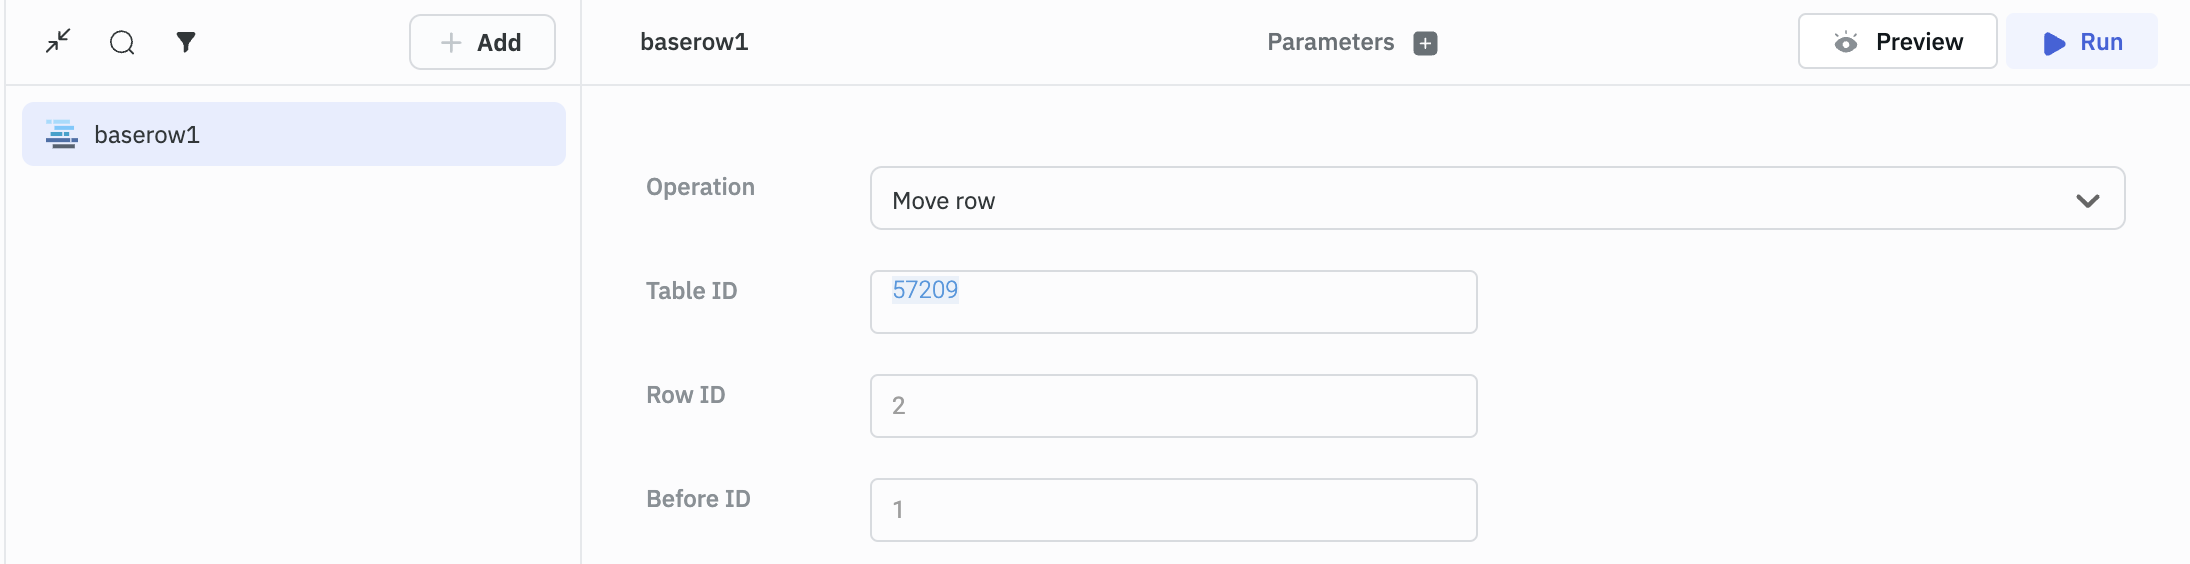The width and height of the screenshot is (2190, 564).
Task: Click into the Row ID field
Action: (1173, 406)
